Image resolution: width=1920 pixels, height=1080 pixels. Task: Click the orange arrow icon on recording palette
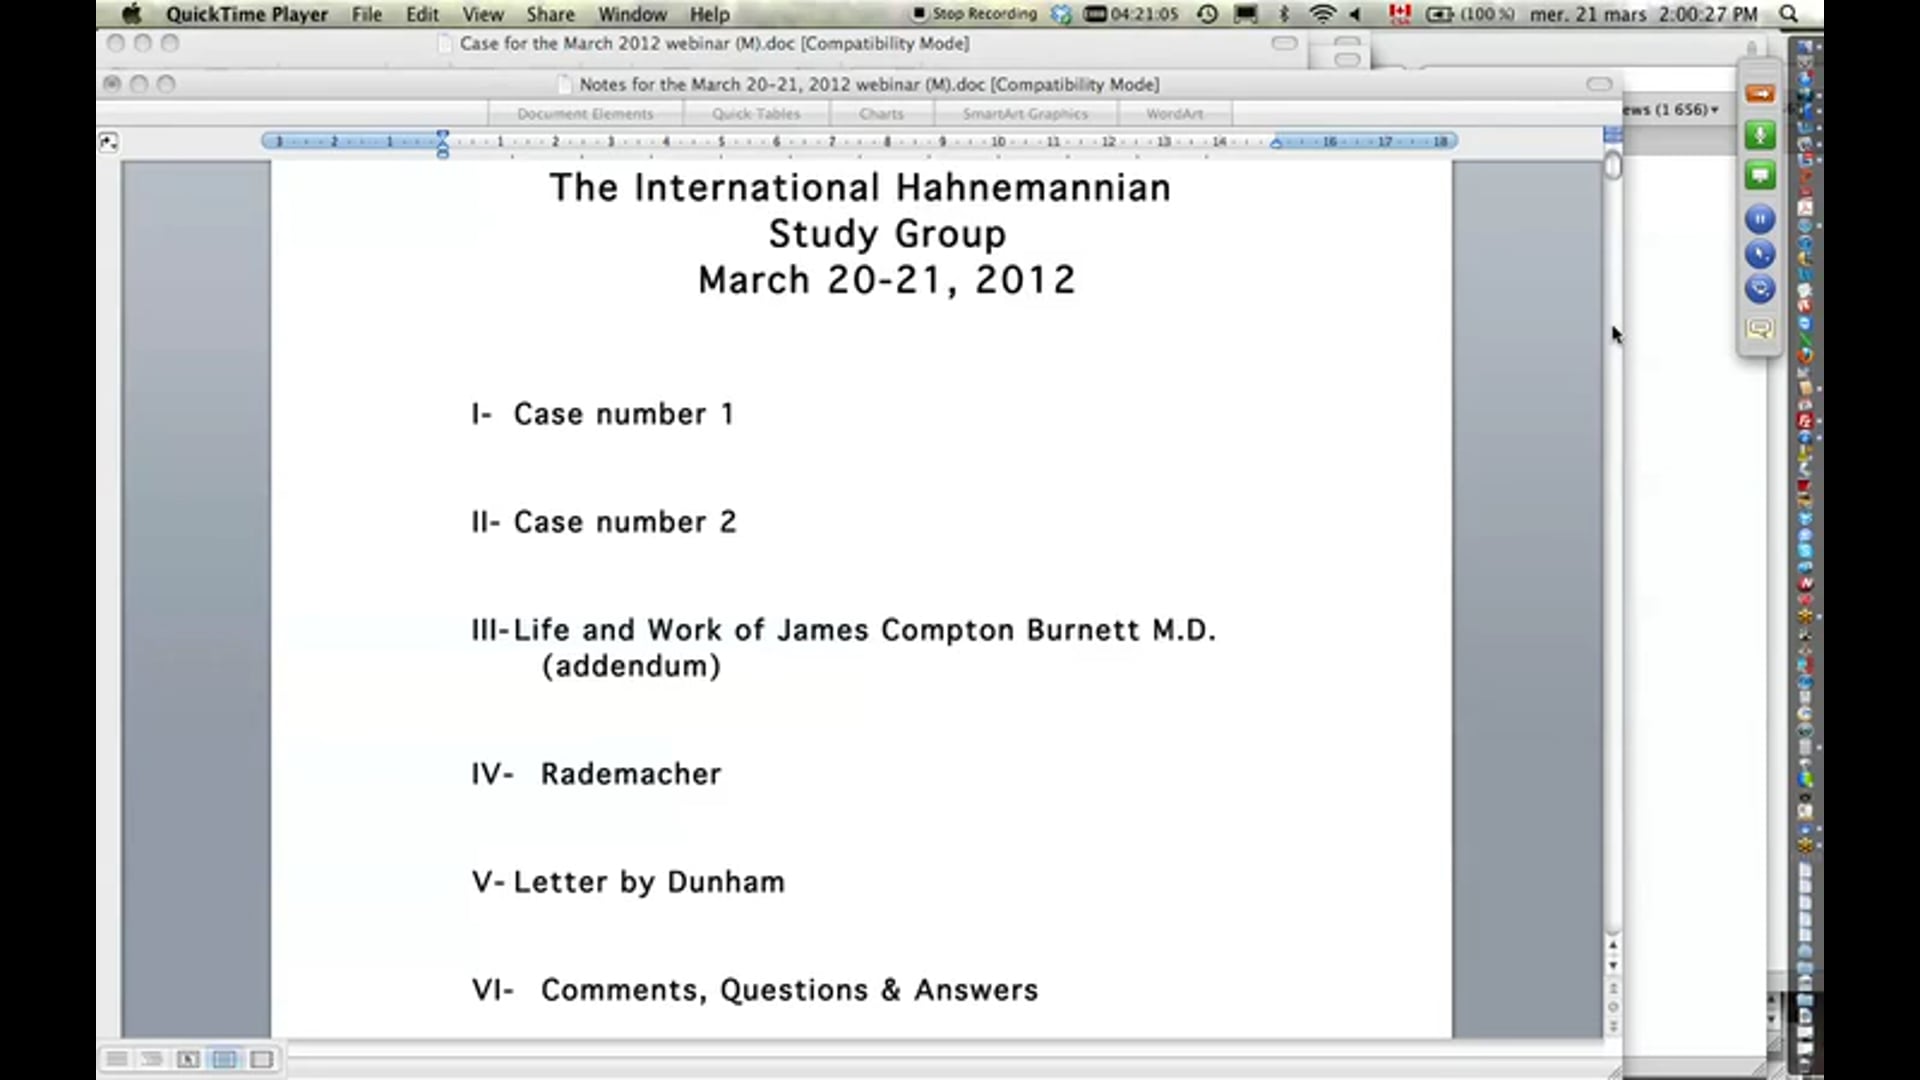click(x=1760, y=93)
